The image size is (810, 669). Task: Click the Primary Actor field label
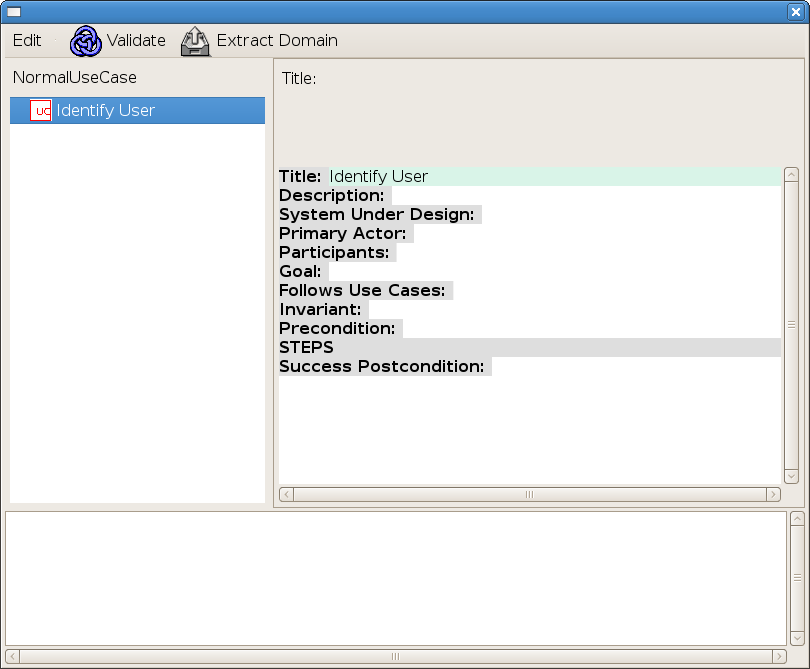[x=342, y=234]
